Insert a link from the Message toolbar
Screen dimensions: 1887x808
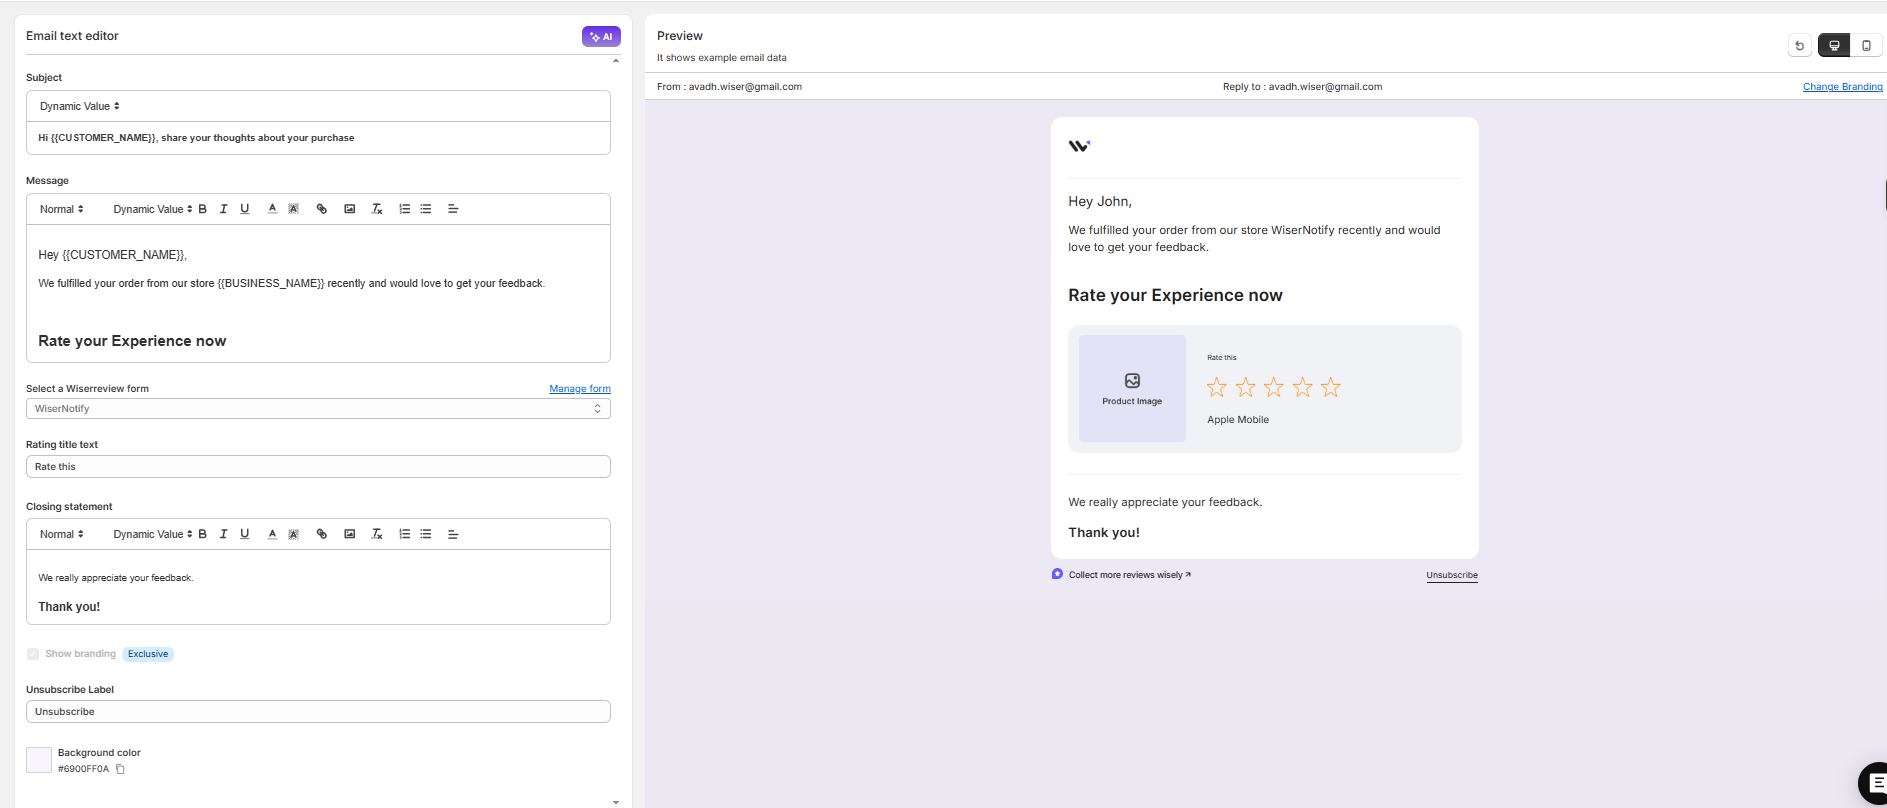point(322,209)
